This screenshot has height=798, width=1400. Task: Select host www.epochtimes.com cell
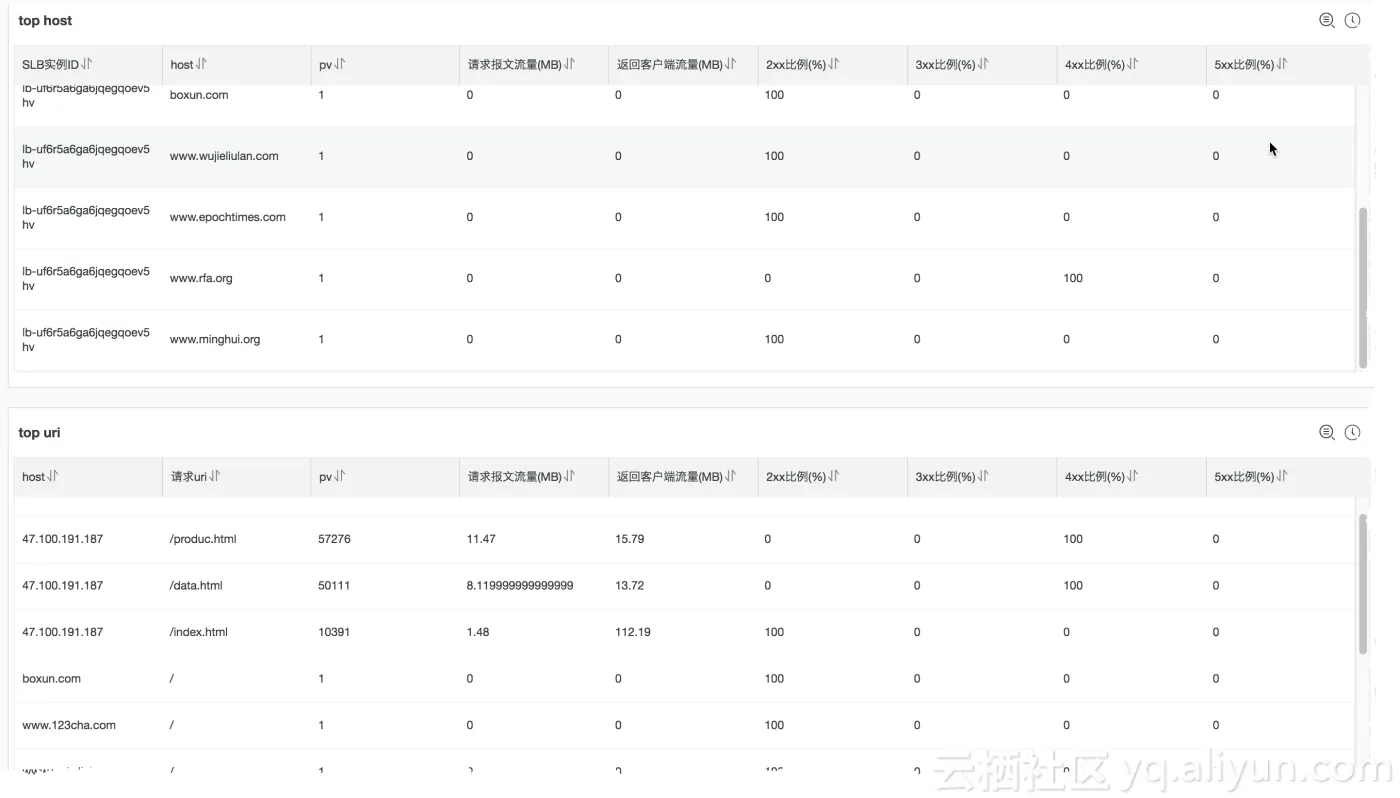click(x=228, y=217)
